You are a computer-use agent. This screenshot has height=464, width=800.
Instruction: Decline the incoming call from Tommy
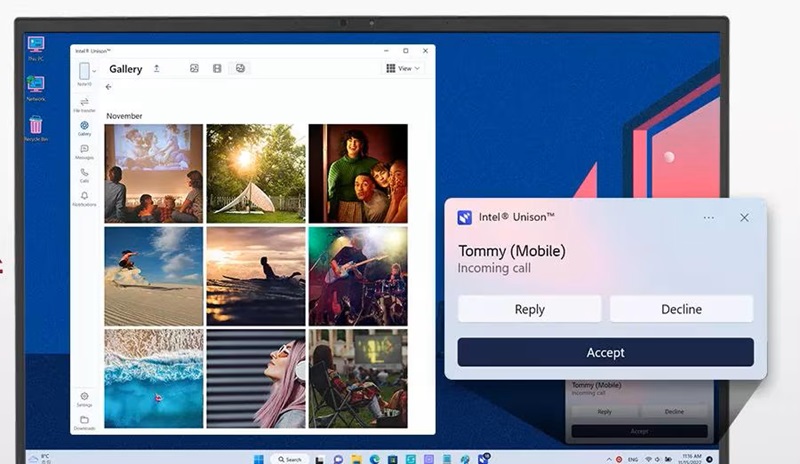coord(681,309)
